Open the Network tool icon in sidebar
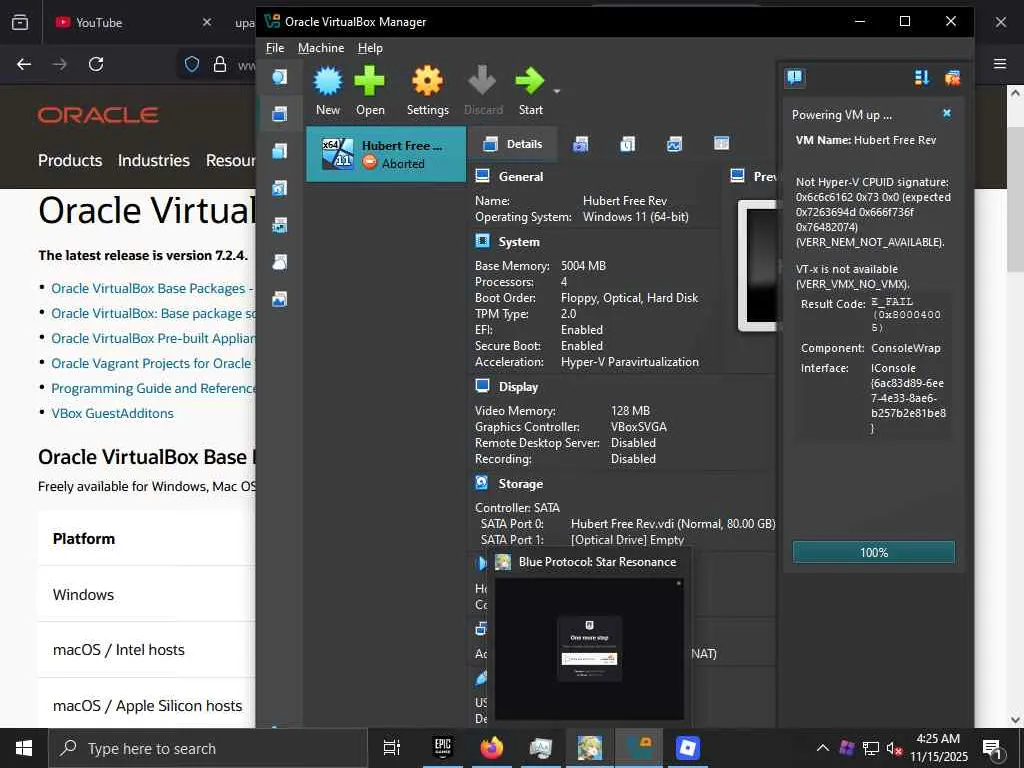This screenshot has height=768, width=1024. pyautogui.click(x=280, y=225)
